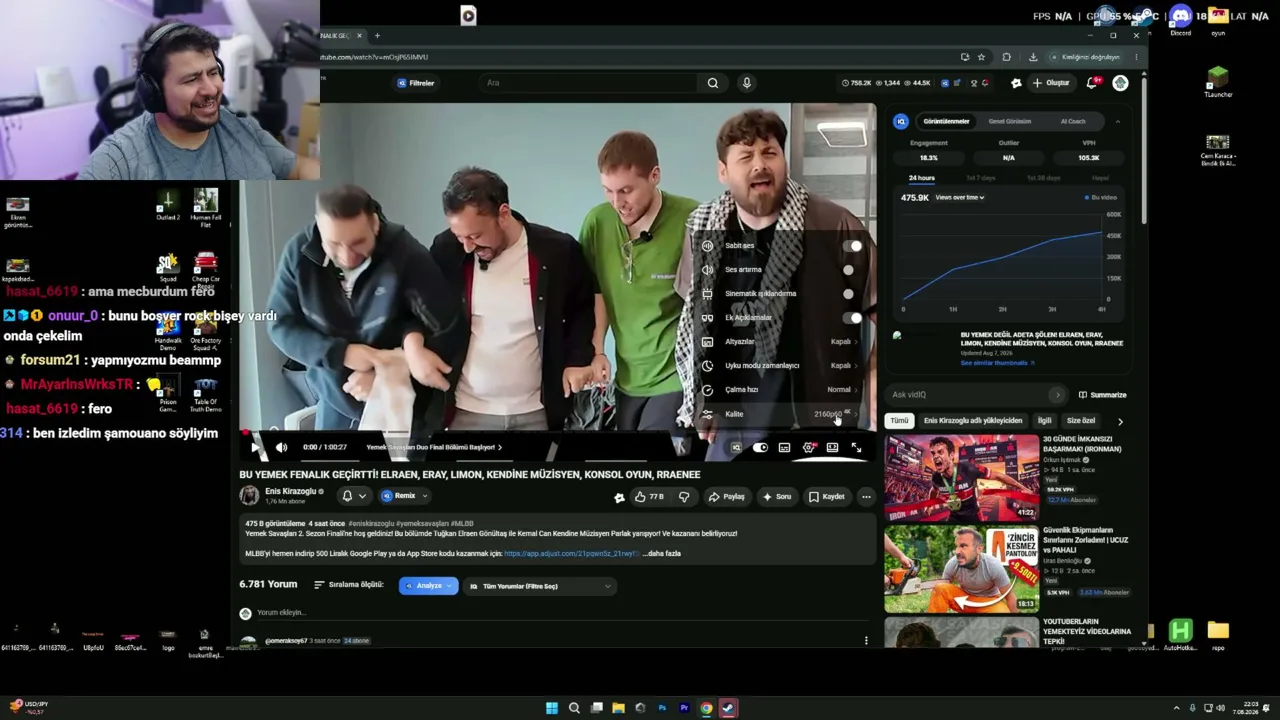This screenshot has width=1280, height=720.
Task: Switch the player to theater mode
Action: 832,447
